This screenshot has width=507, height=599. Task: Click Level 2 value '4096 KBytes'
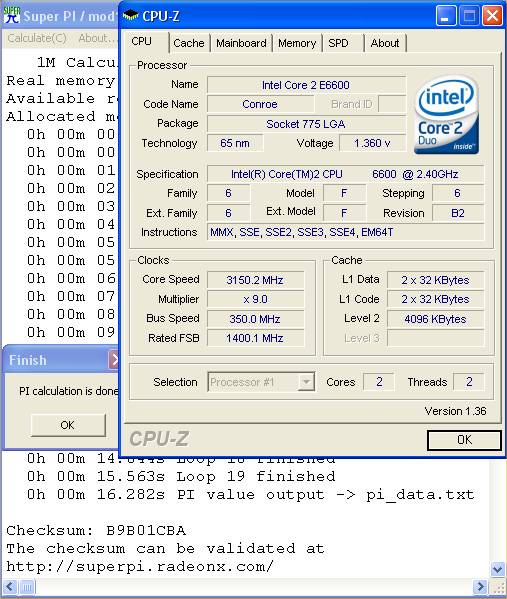pyautogui.click(x=435, y=319)
